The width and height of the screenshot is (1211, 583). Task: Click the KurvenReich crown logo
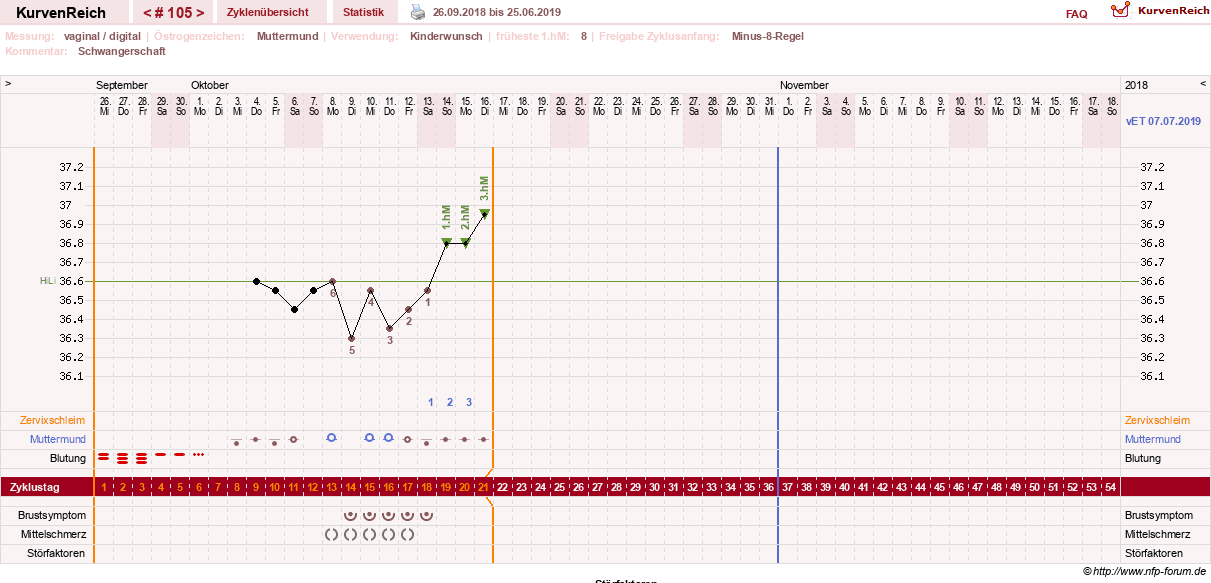pyautogui.click(x=1122, y=10)
